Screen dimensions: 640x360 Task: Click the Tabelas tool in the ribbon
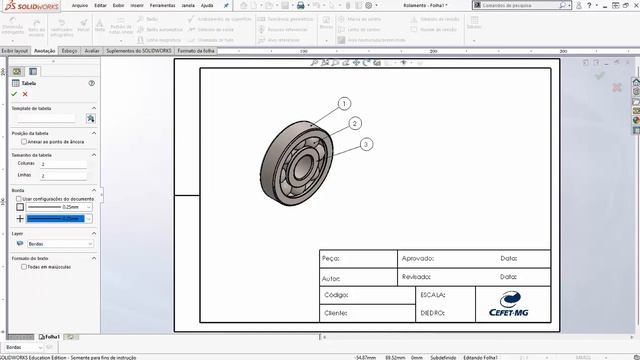(x=474, y=22)
